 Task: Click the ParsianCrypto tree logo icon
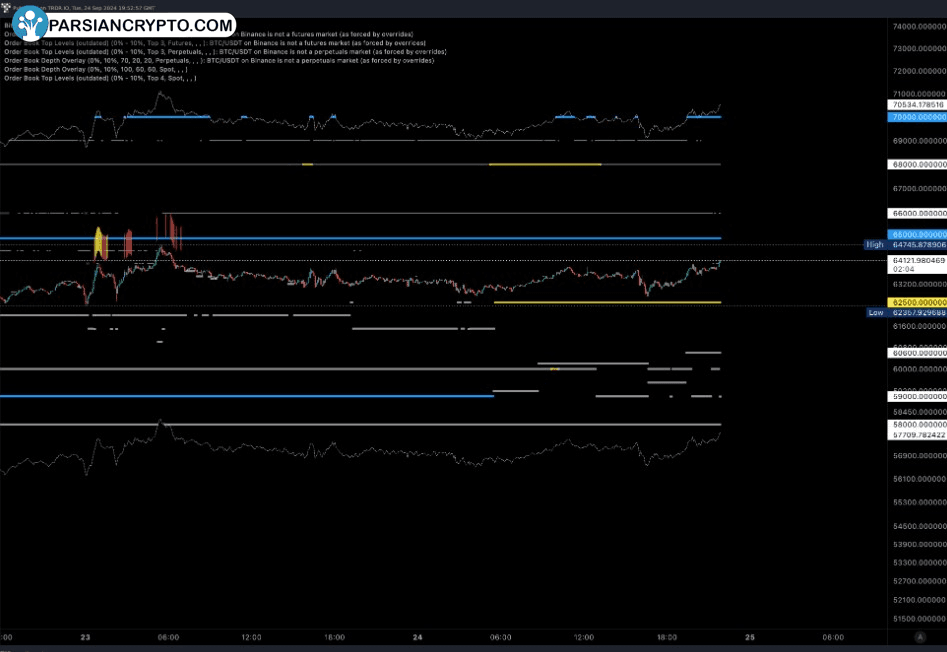click(x=30, y=23)
